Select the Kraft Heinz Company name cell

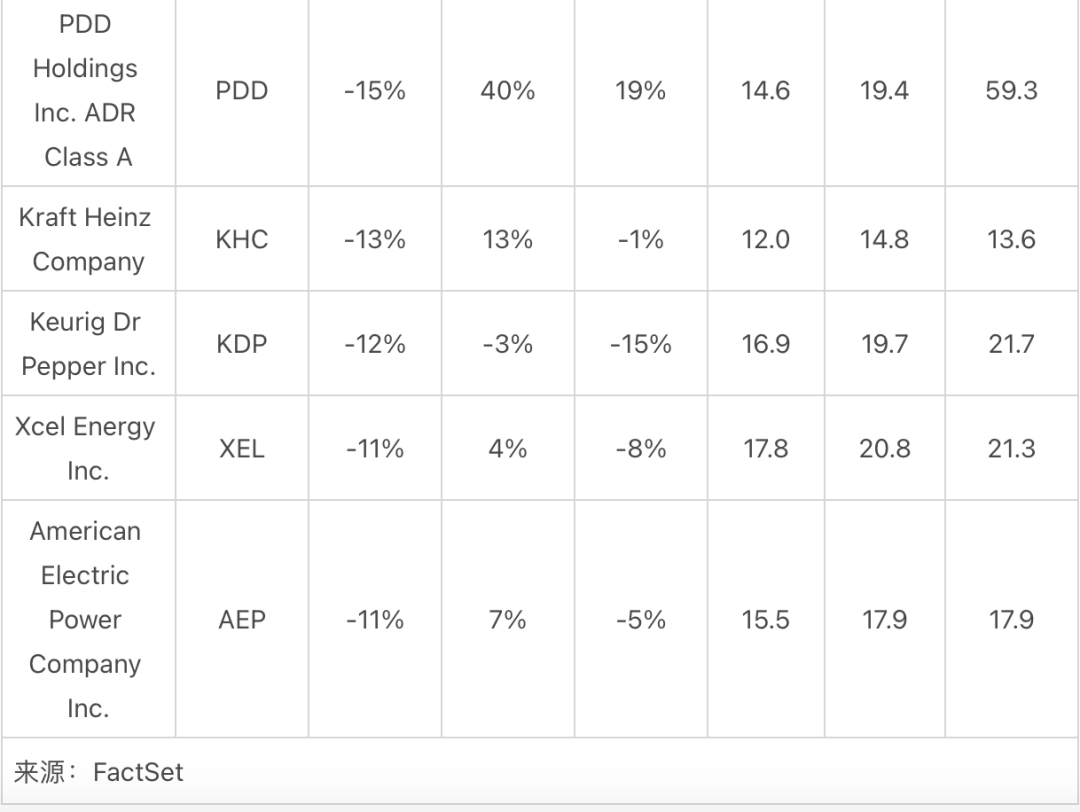click(x=88, y=239)
